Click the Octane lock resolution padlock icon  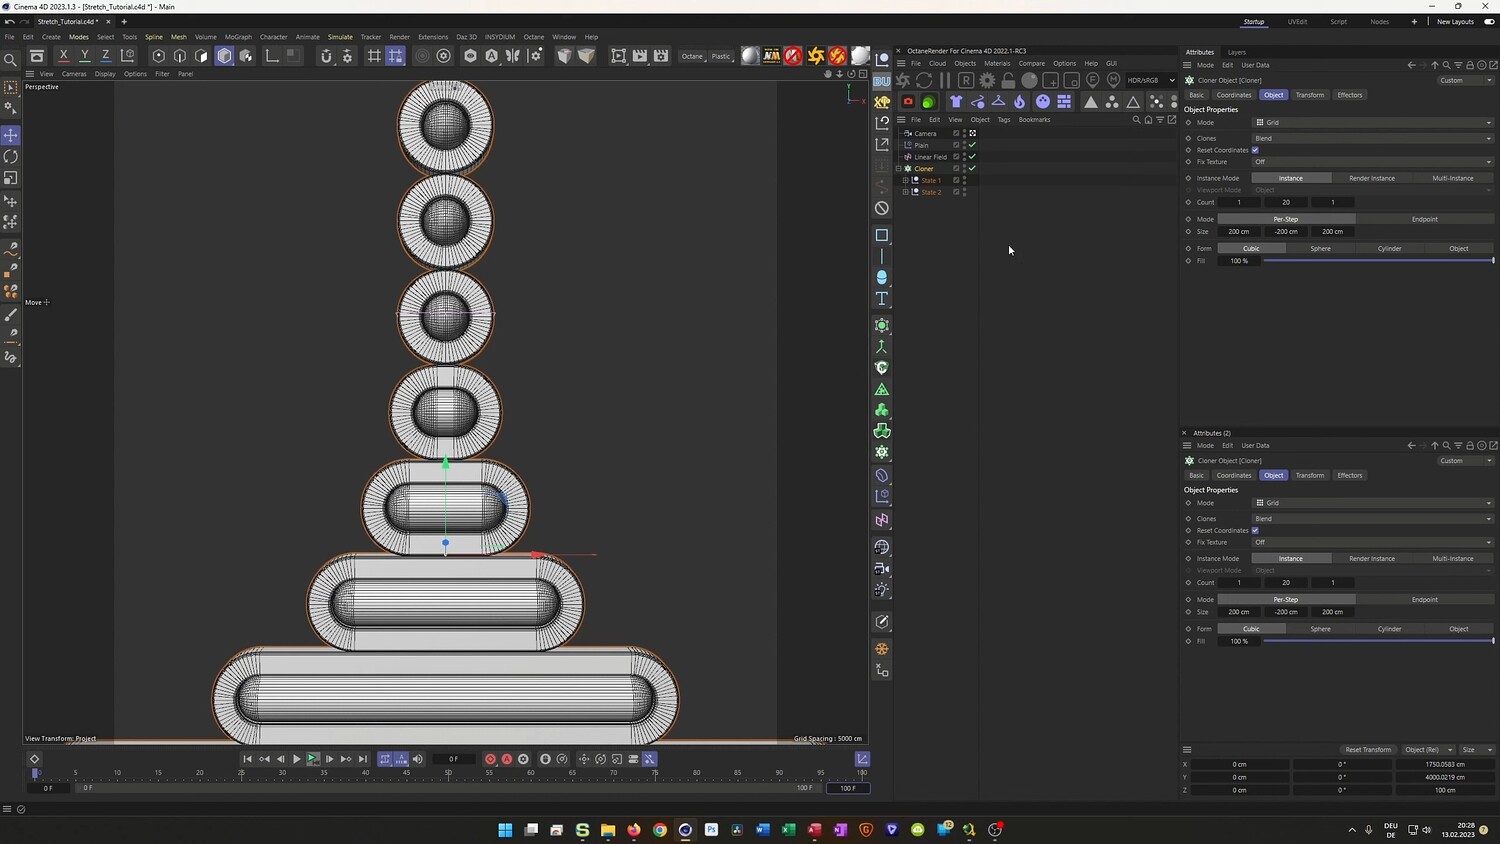[x=1008, y=80]
